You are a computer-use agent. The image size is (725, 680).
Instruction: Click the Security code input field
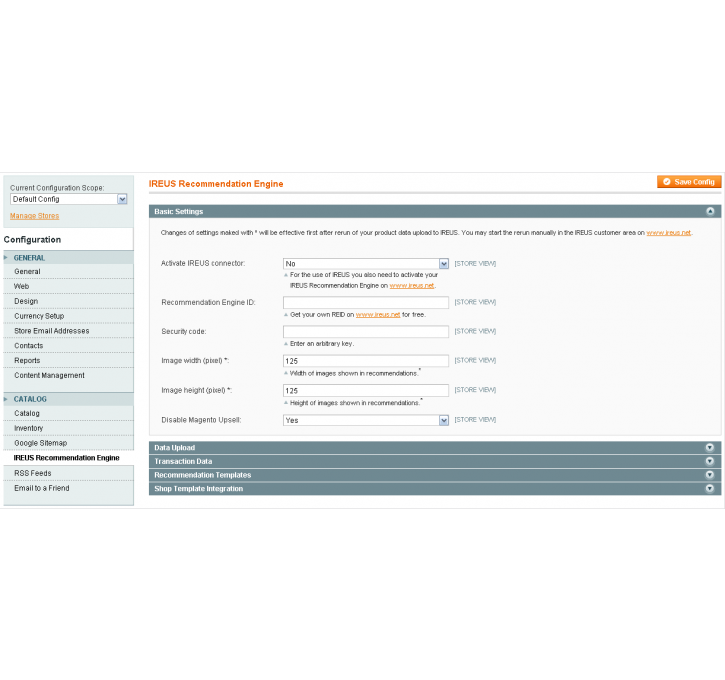point(366,331)
